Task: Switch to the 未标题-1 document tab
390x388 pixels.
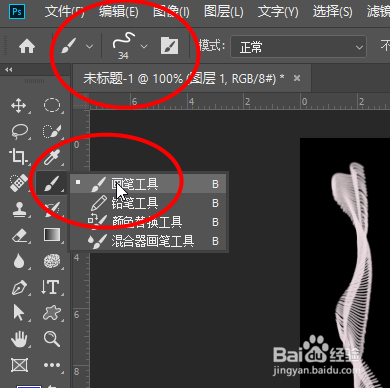Action: coord(184,79)
